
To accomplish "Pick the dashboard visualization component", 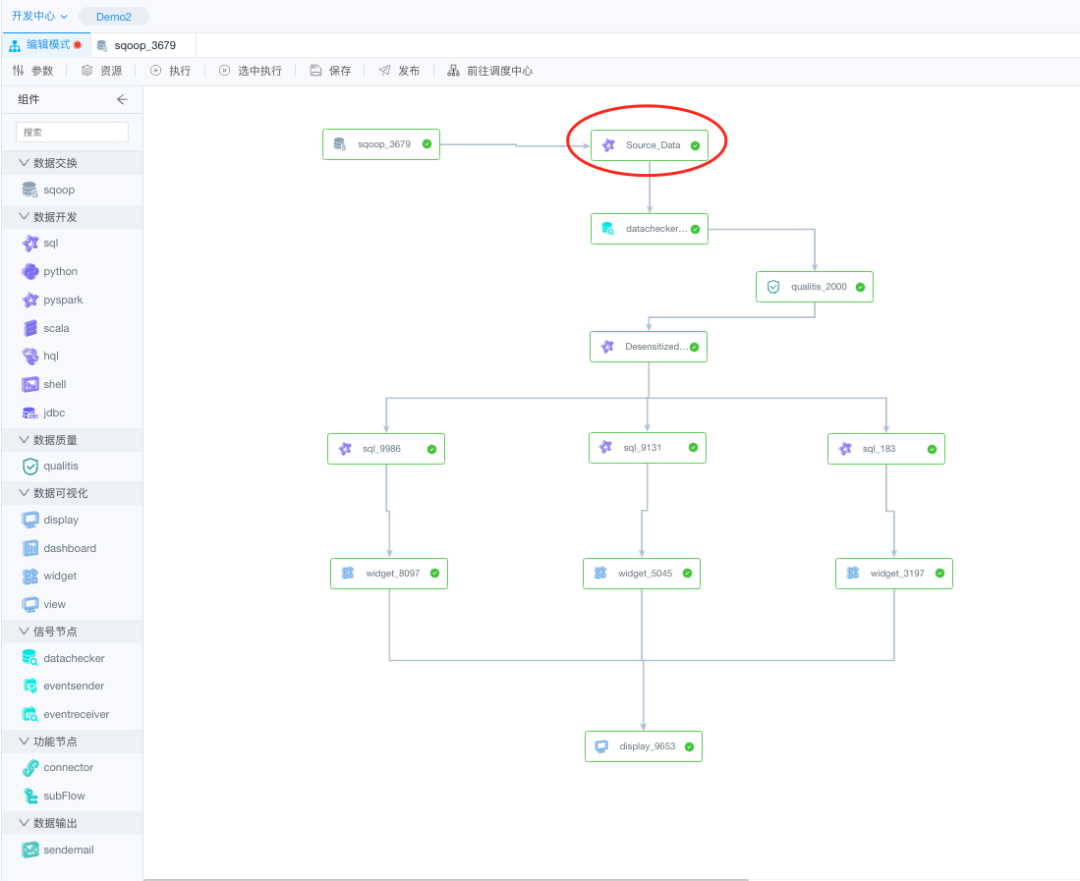I will click(69, 548).
